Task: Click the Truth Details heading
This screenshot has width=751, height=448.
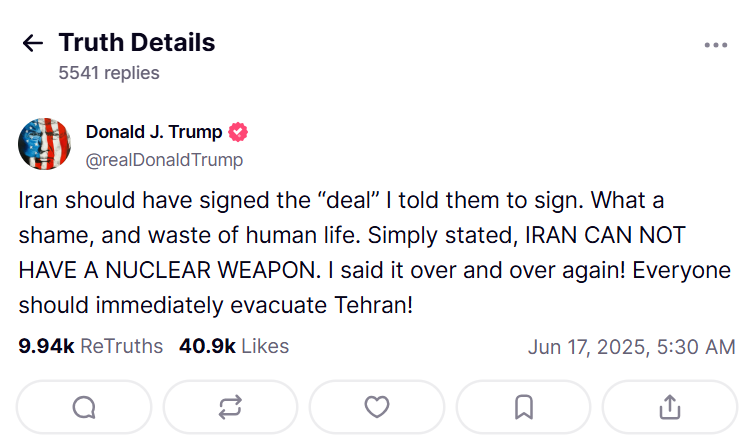Action: point(136,43)
